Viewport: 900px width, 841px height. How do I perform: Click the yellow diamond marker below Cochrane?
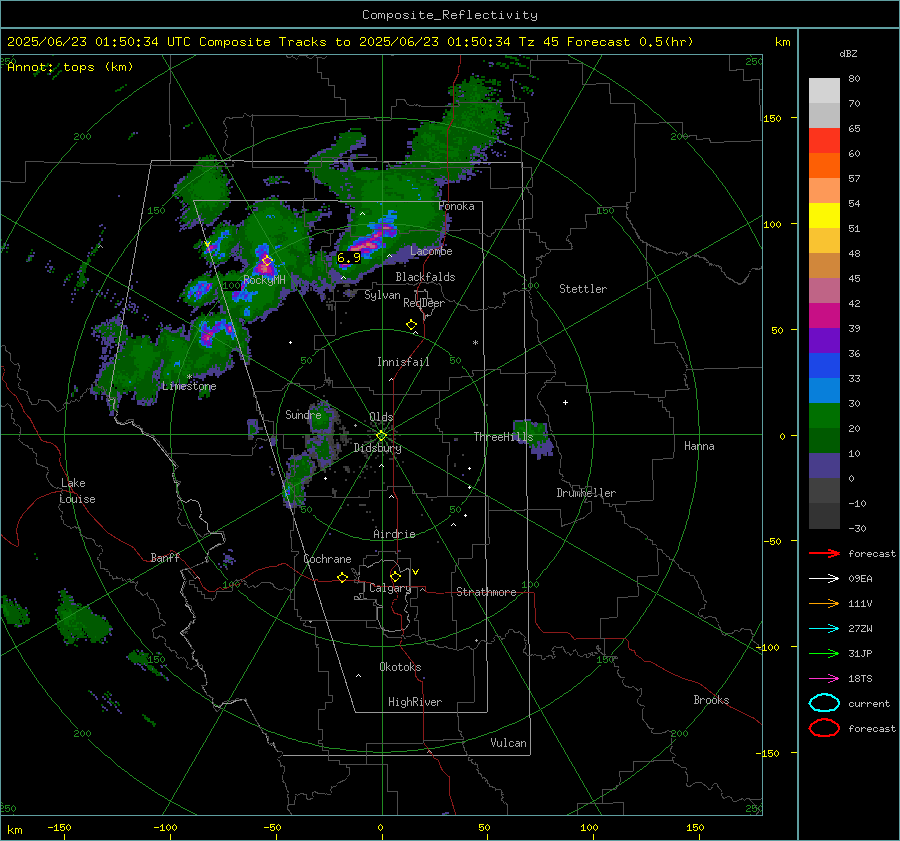[343, 578]
